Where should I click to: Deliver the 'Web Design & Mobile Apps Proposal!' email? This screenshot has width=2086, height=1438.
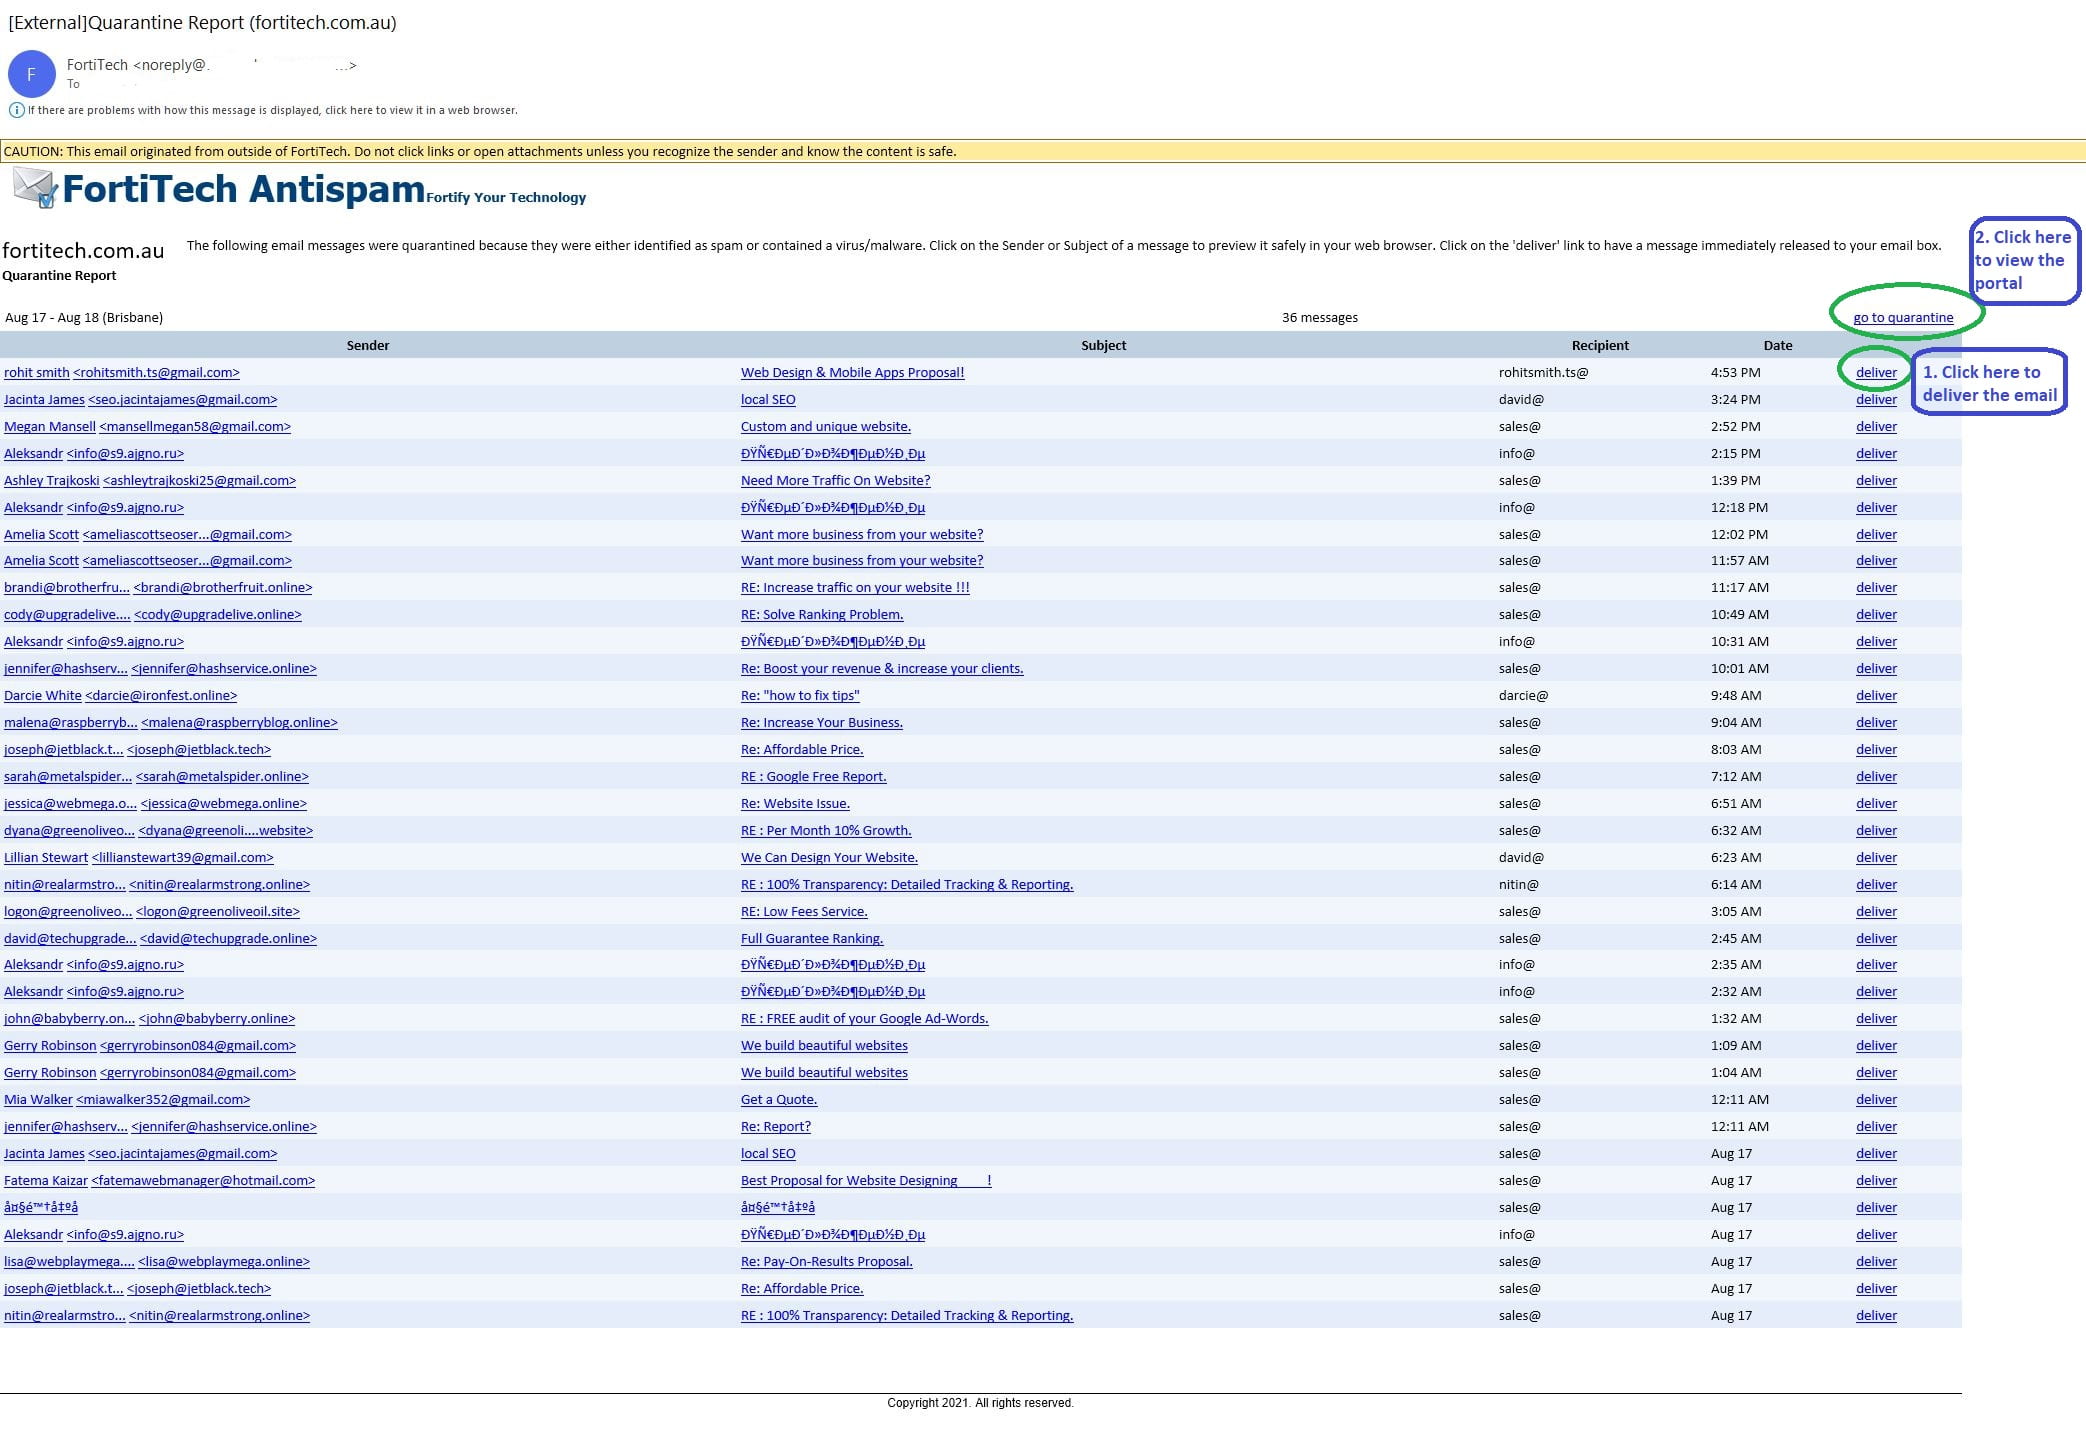pyautogui.click(x=1876, y=373)
